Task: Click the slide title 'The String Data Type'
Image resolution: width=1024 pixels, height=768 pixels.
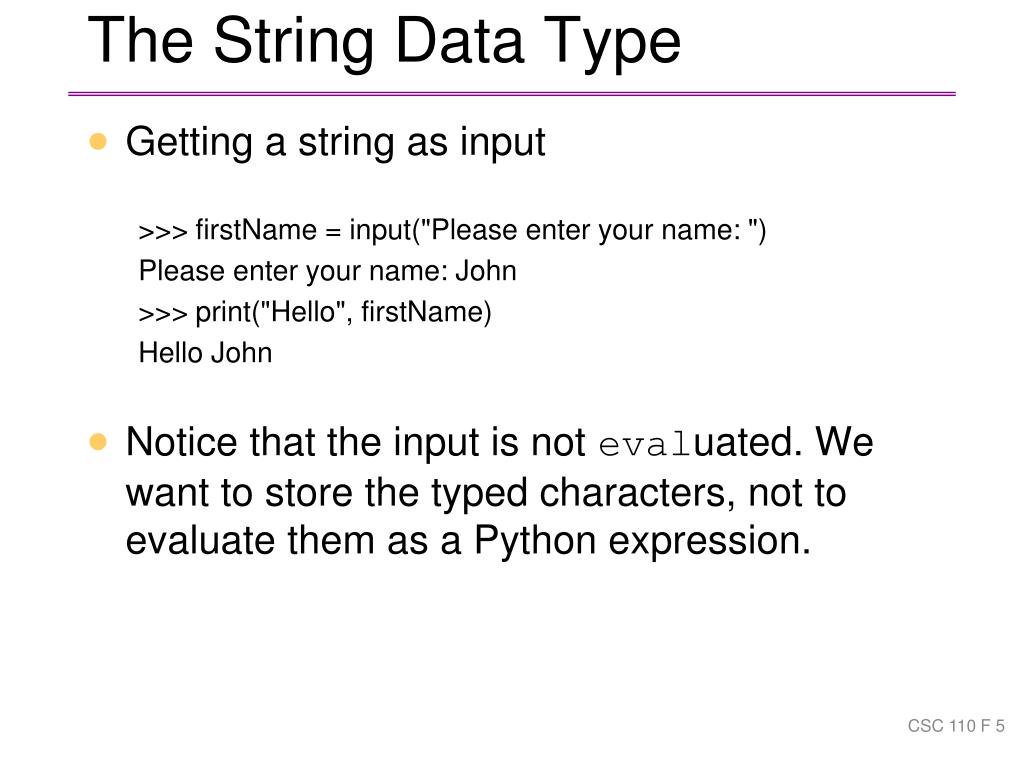Action: pyautogui.click(x=384, y=42)
